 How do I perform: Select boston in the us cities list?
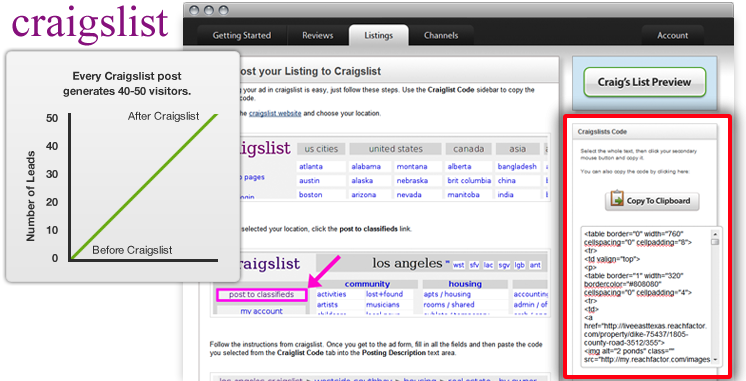(x=311, y=195)
